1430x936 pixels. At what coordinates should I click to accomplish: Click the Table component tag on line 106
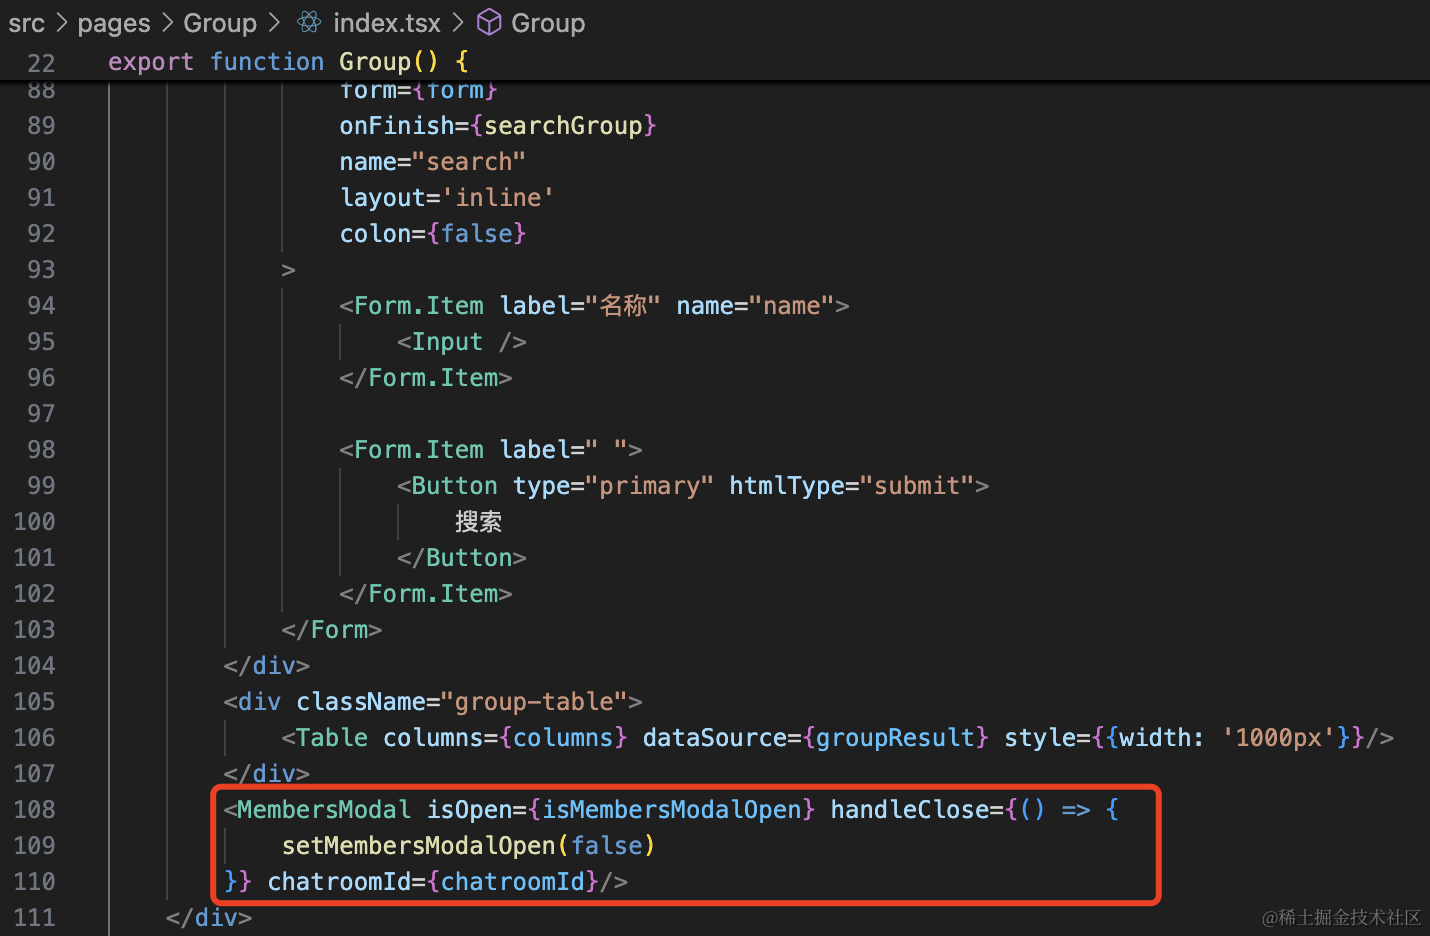pos(332,737)
